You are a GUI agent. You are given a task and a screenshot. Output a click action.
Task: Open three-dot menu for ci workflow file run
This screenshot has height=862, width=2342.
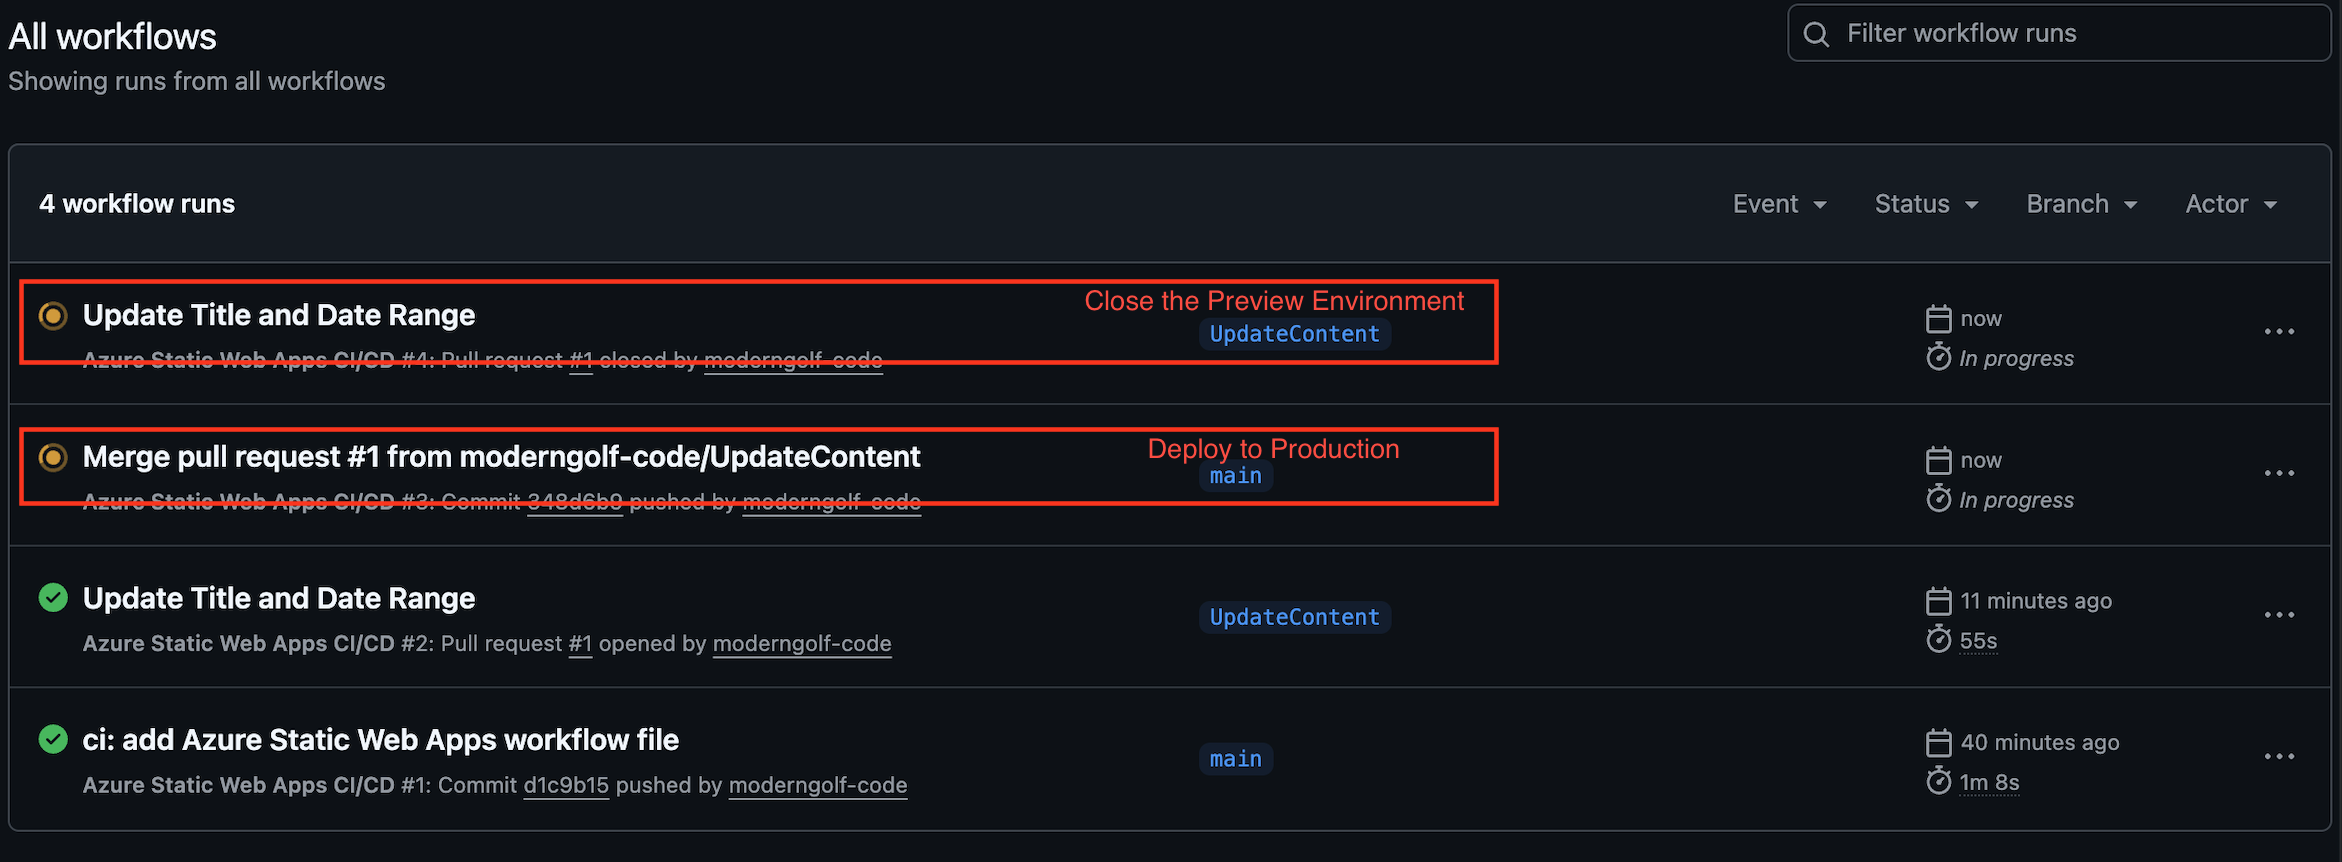pyautogui.click(x=2279, y=757)
